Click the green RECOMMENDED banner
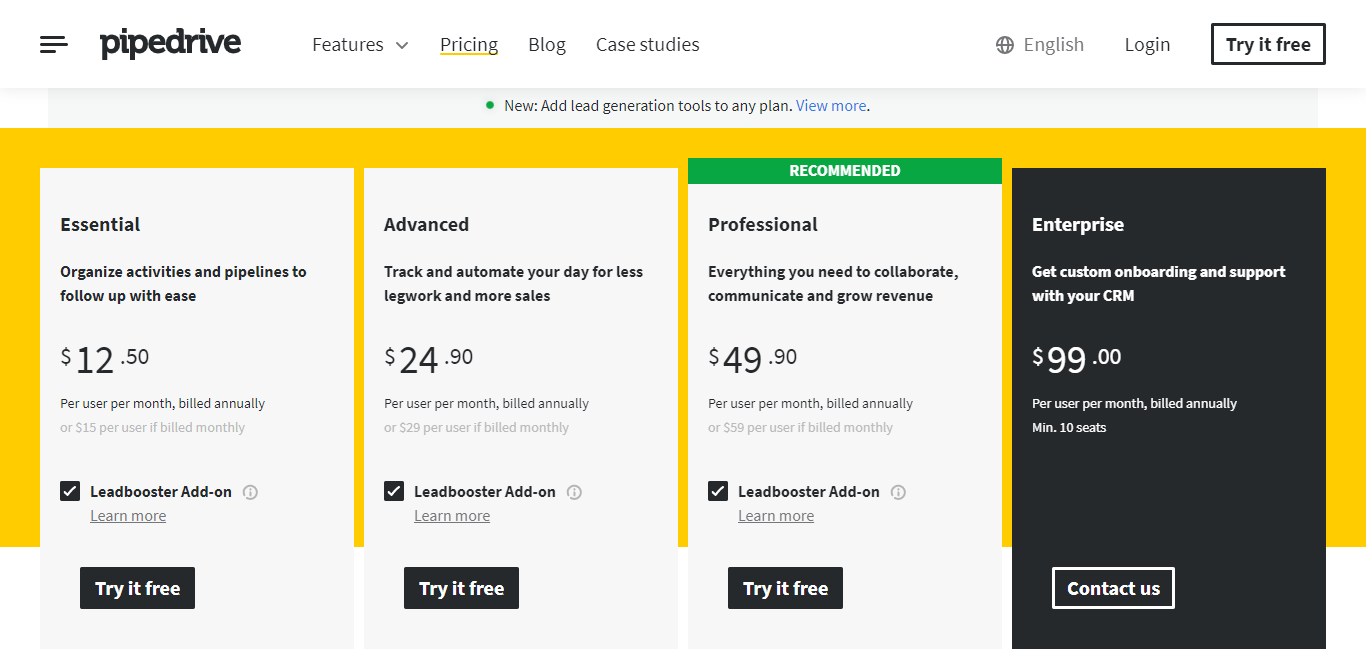 click(845, 171)
